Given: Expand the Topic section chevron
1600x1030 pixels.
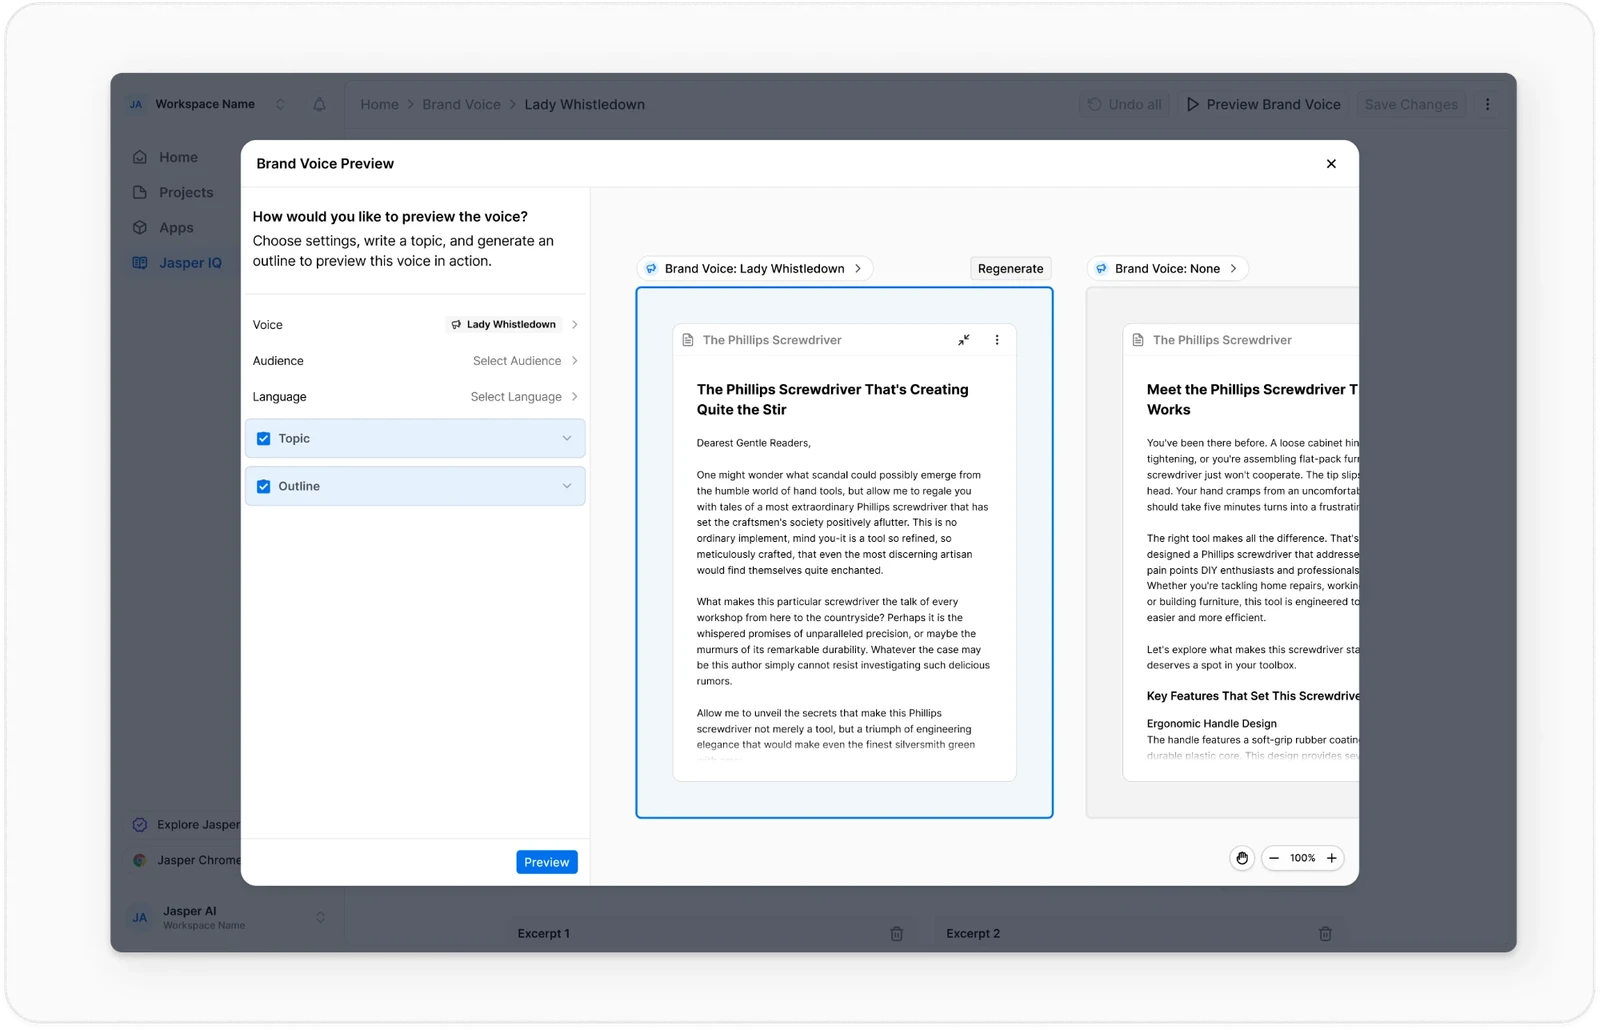Looking at the screenshot, I should click(567, 439).
